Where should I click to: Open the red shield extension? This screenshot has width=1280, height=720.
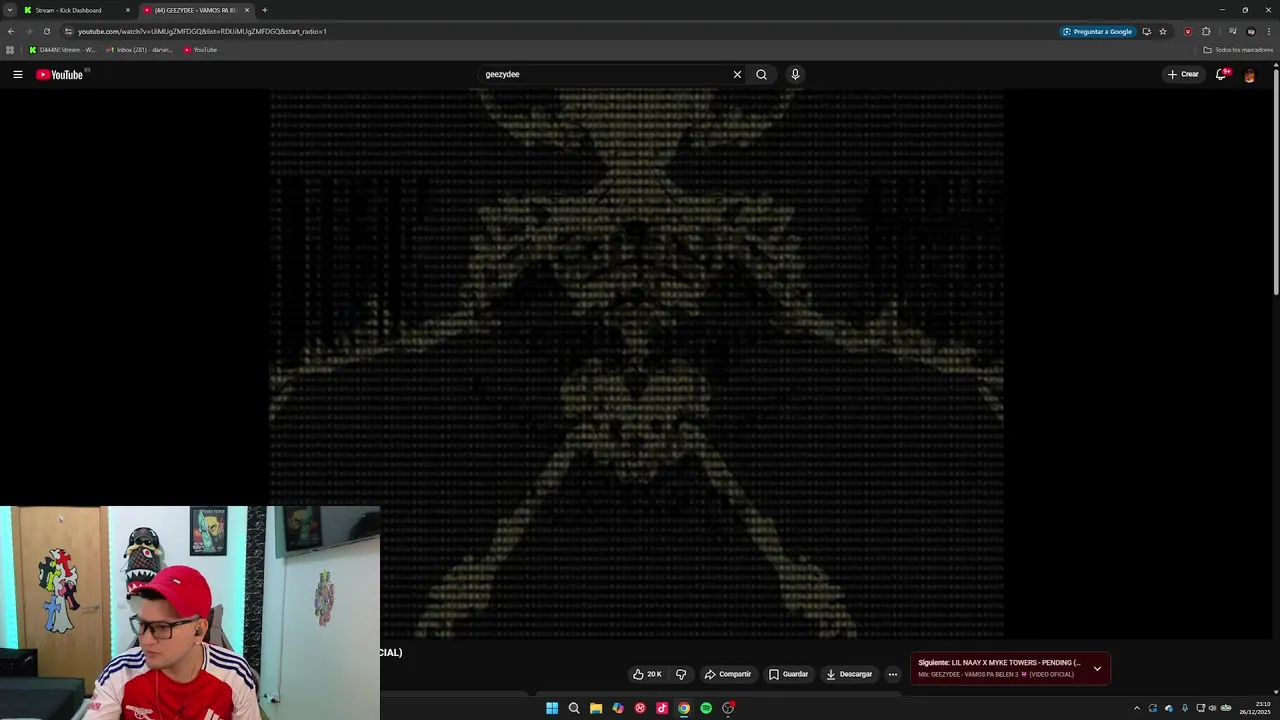[1188, 31]
